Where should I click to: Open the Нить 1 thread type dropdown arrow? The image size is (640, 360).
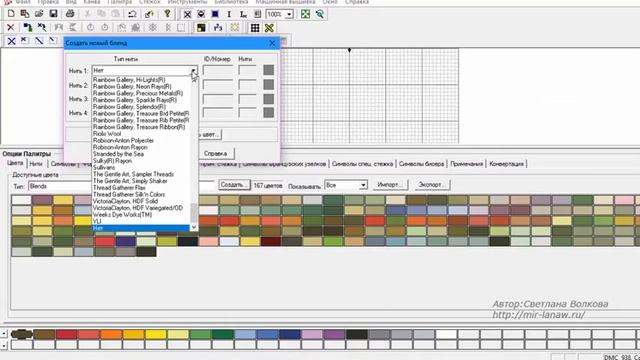[193, 71]
